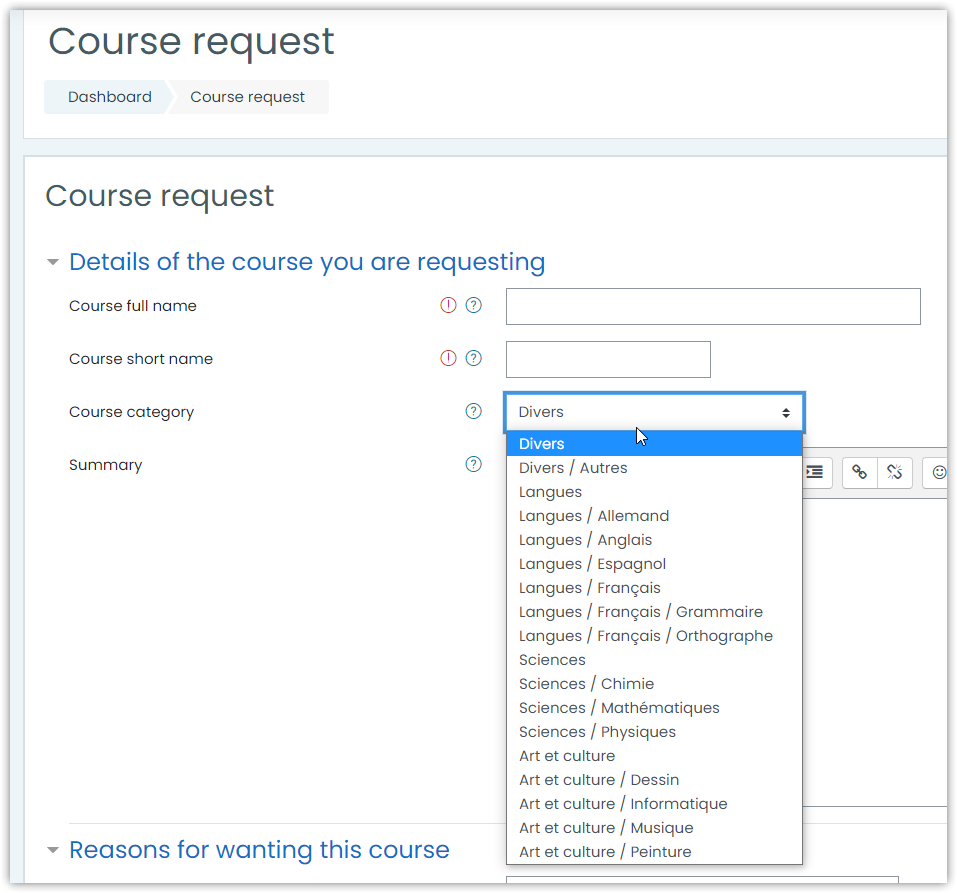Select Sciences / Physiques option

[654, 732]
